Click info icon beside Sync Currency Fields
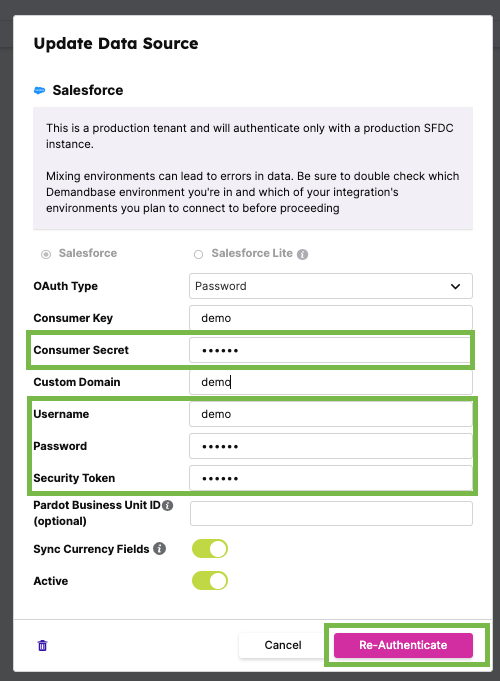Screen dimensions: 500x681 click(x=160, y=549)
